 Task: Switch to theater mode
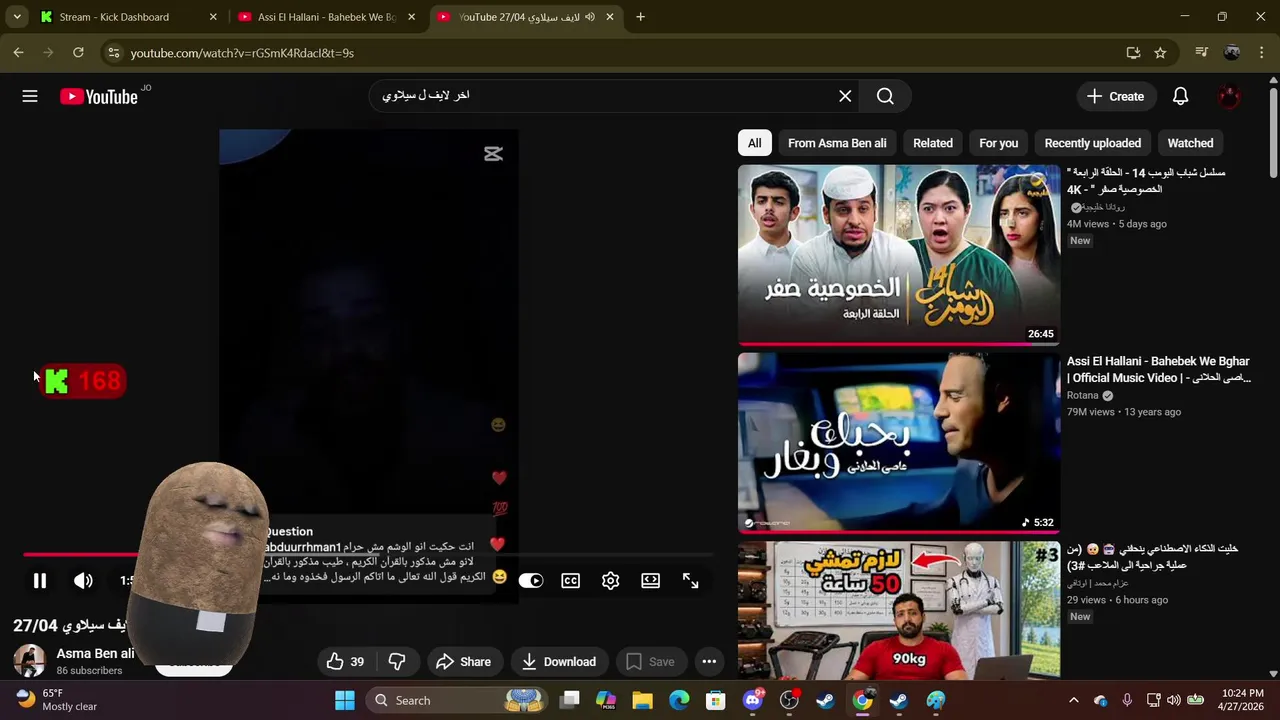tap(651, 581)
